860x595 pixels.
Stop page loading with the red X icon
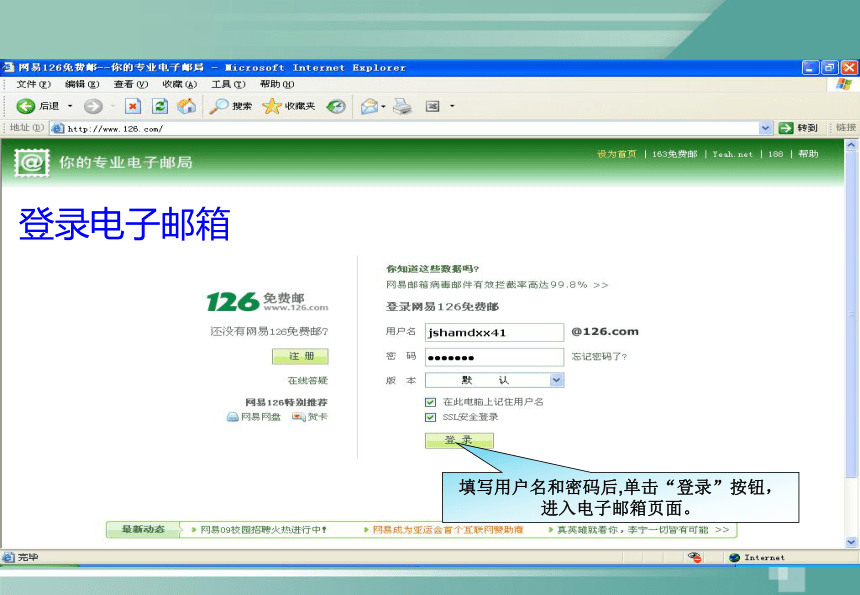[x=133, y=106]
